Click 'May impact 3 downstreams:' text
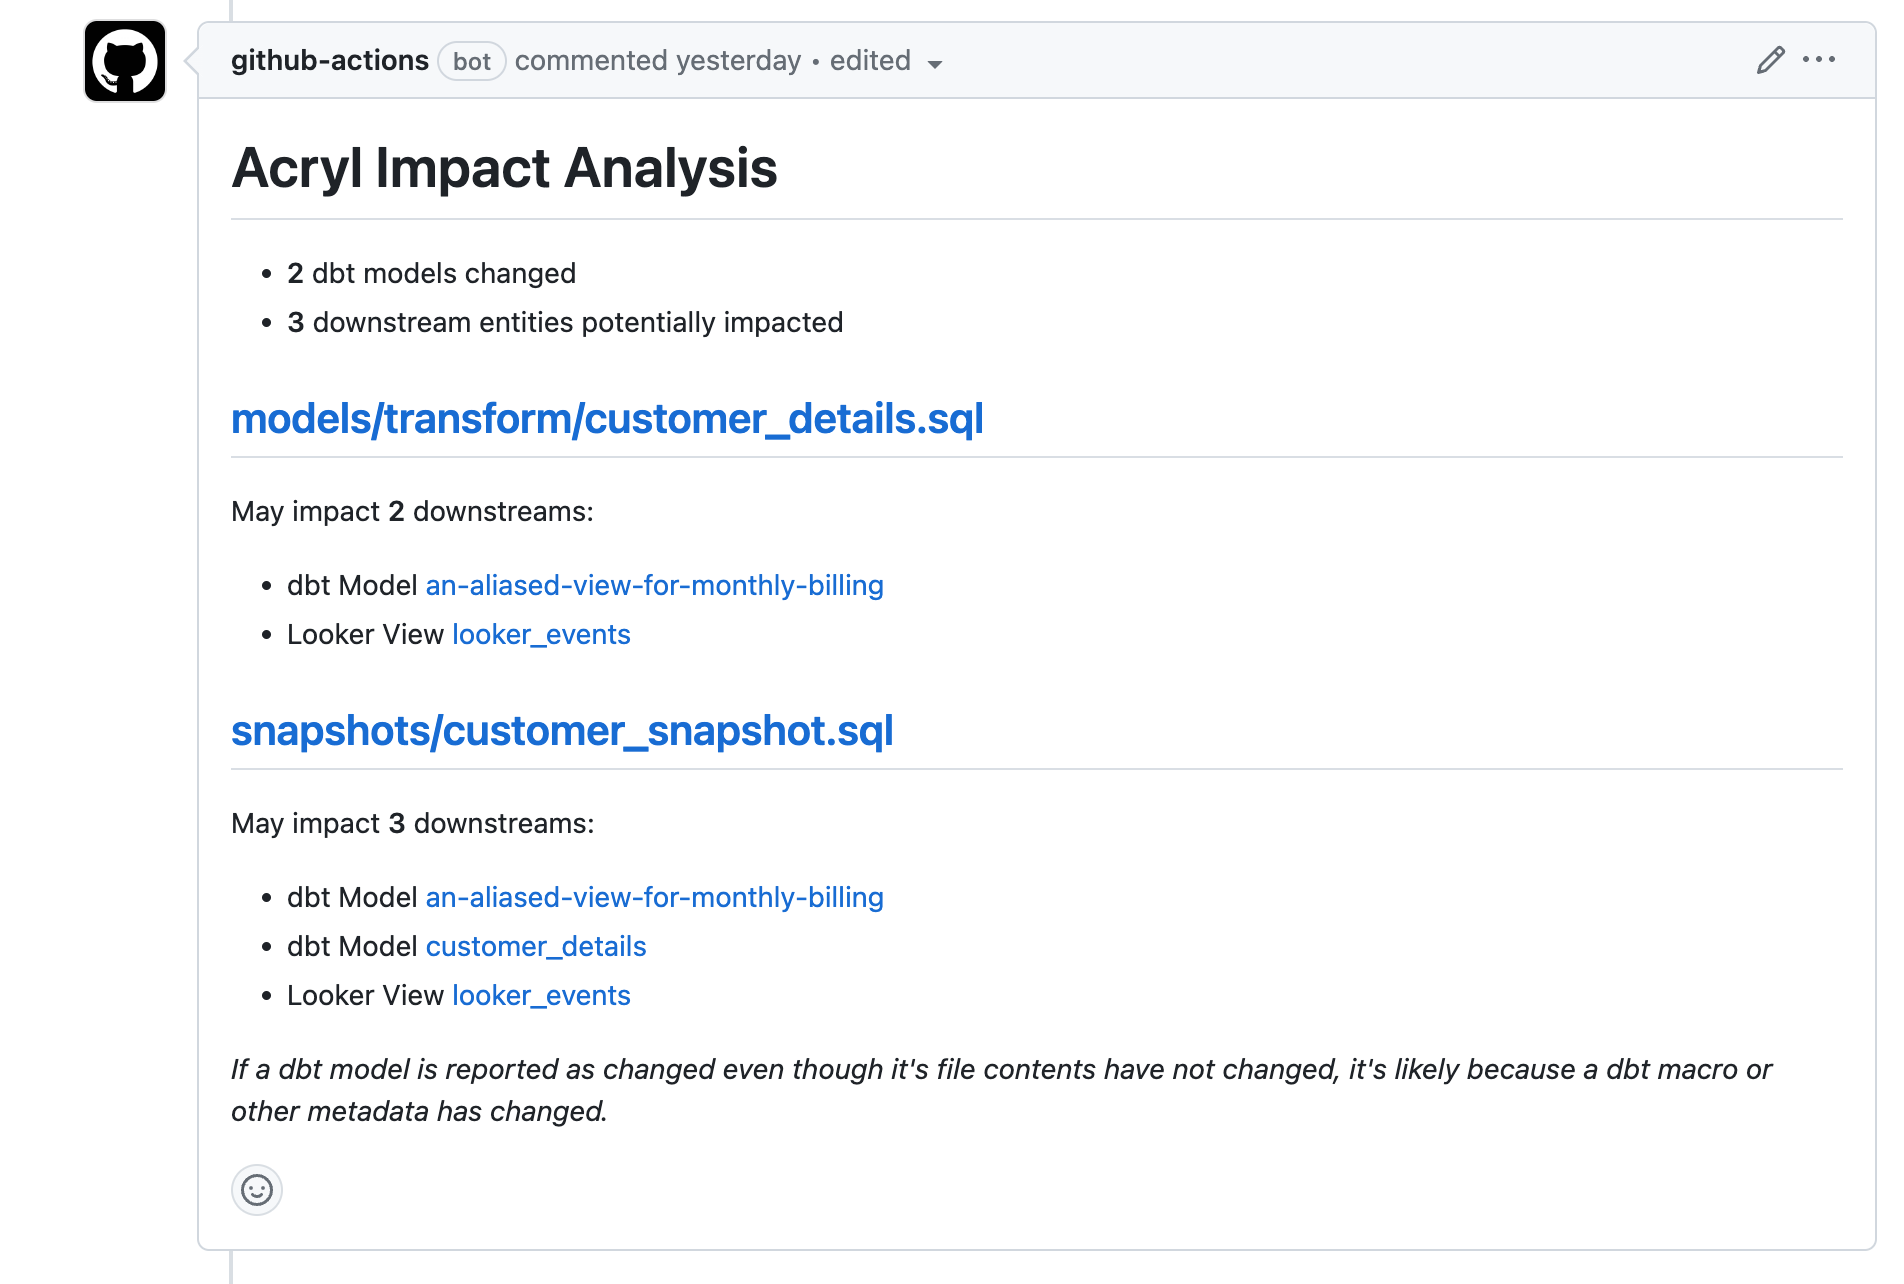The width and height of the screenshot is (1904, 1284). 413,823
